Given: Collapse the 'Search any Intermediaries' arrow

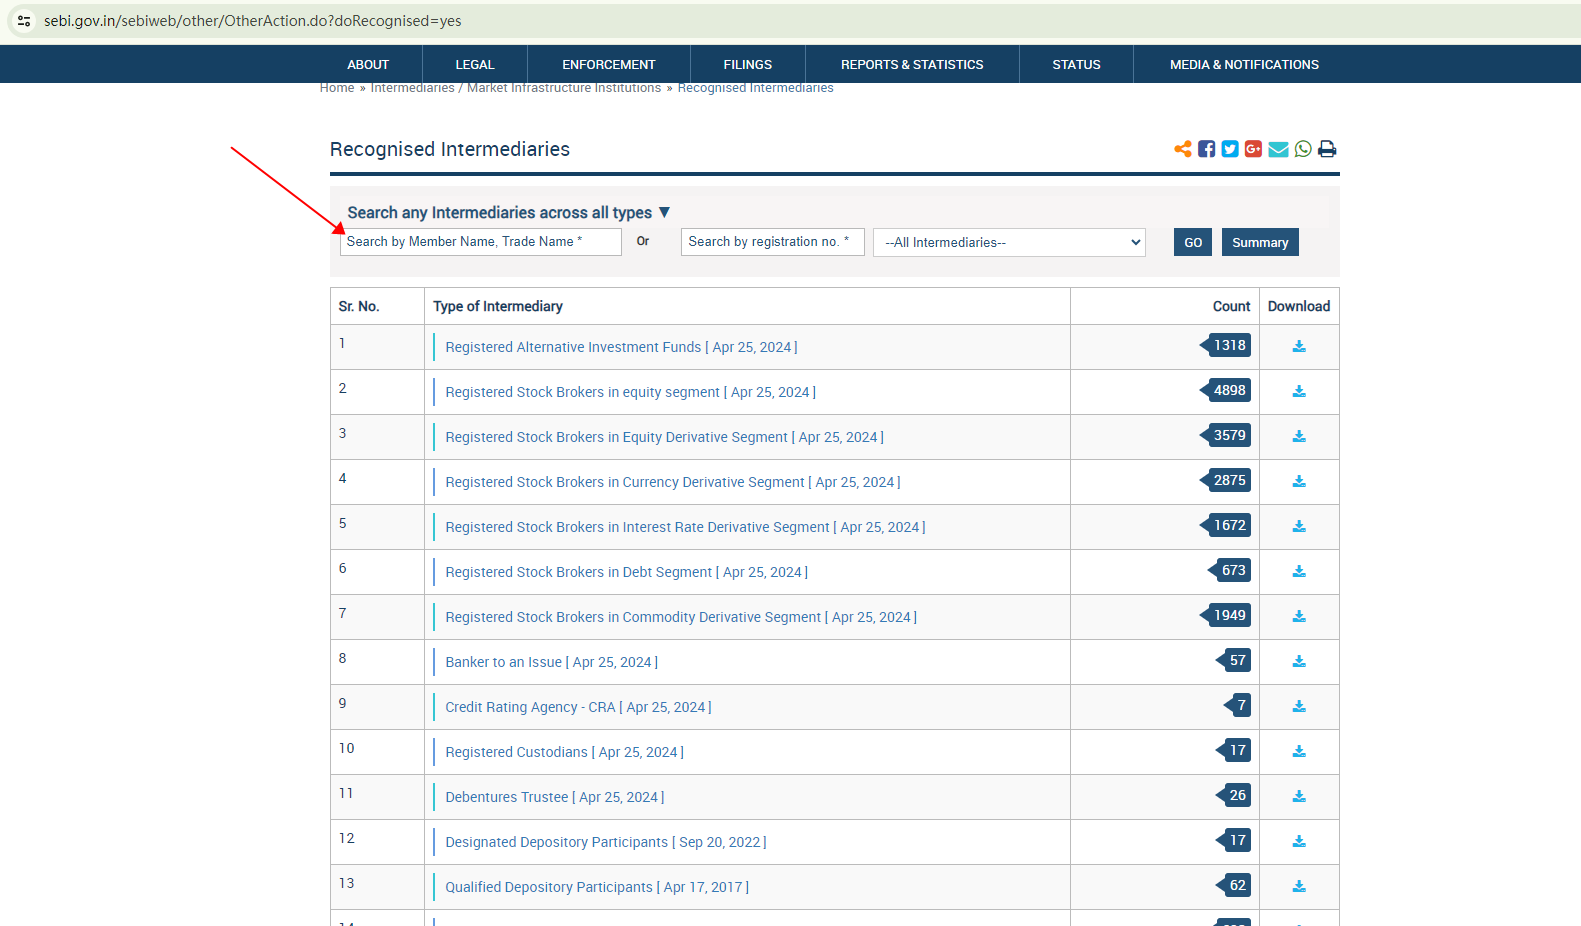Looking at the screenshot, I should pos(664,212).
